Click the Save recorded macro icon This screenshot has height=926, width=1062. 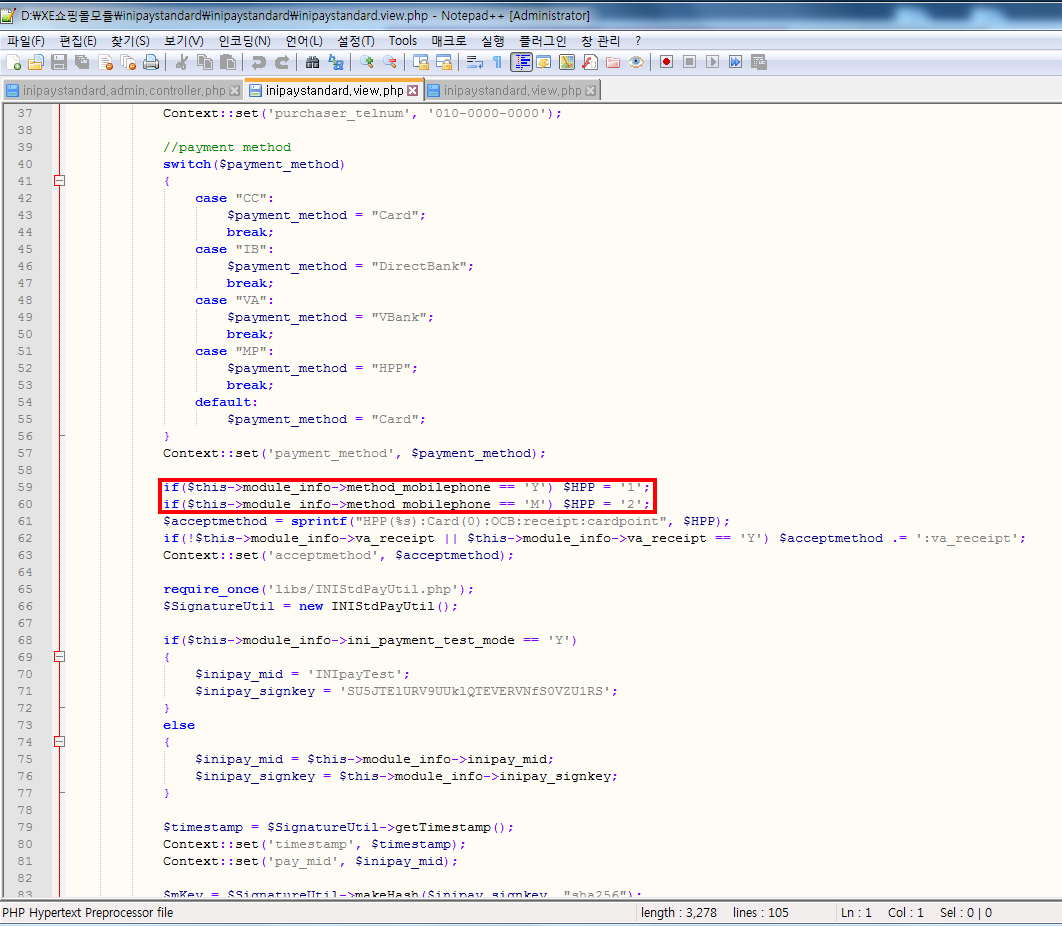tap(759, 62)
